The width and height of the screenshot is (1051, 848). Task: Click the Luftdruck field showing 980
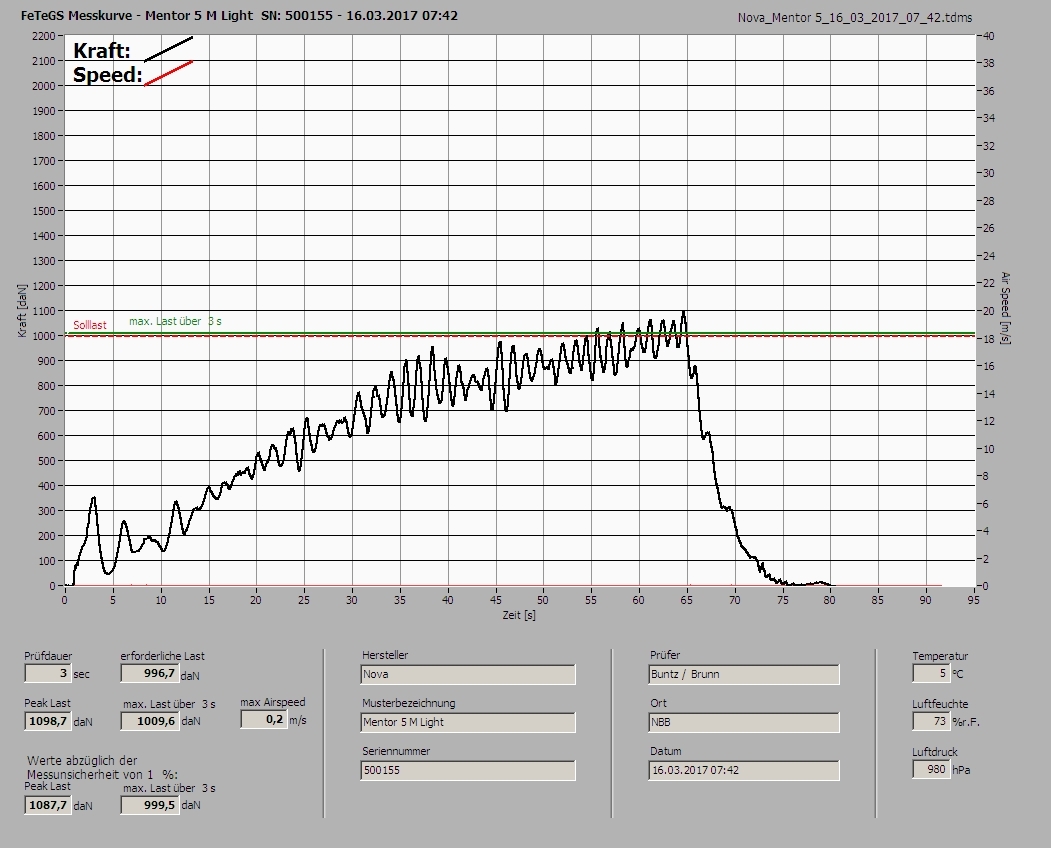(x=931, y=769)
